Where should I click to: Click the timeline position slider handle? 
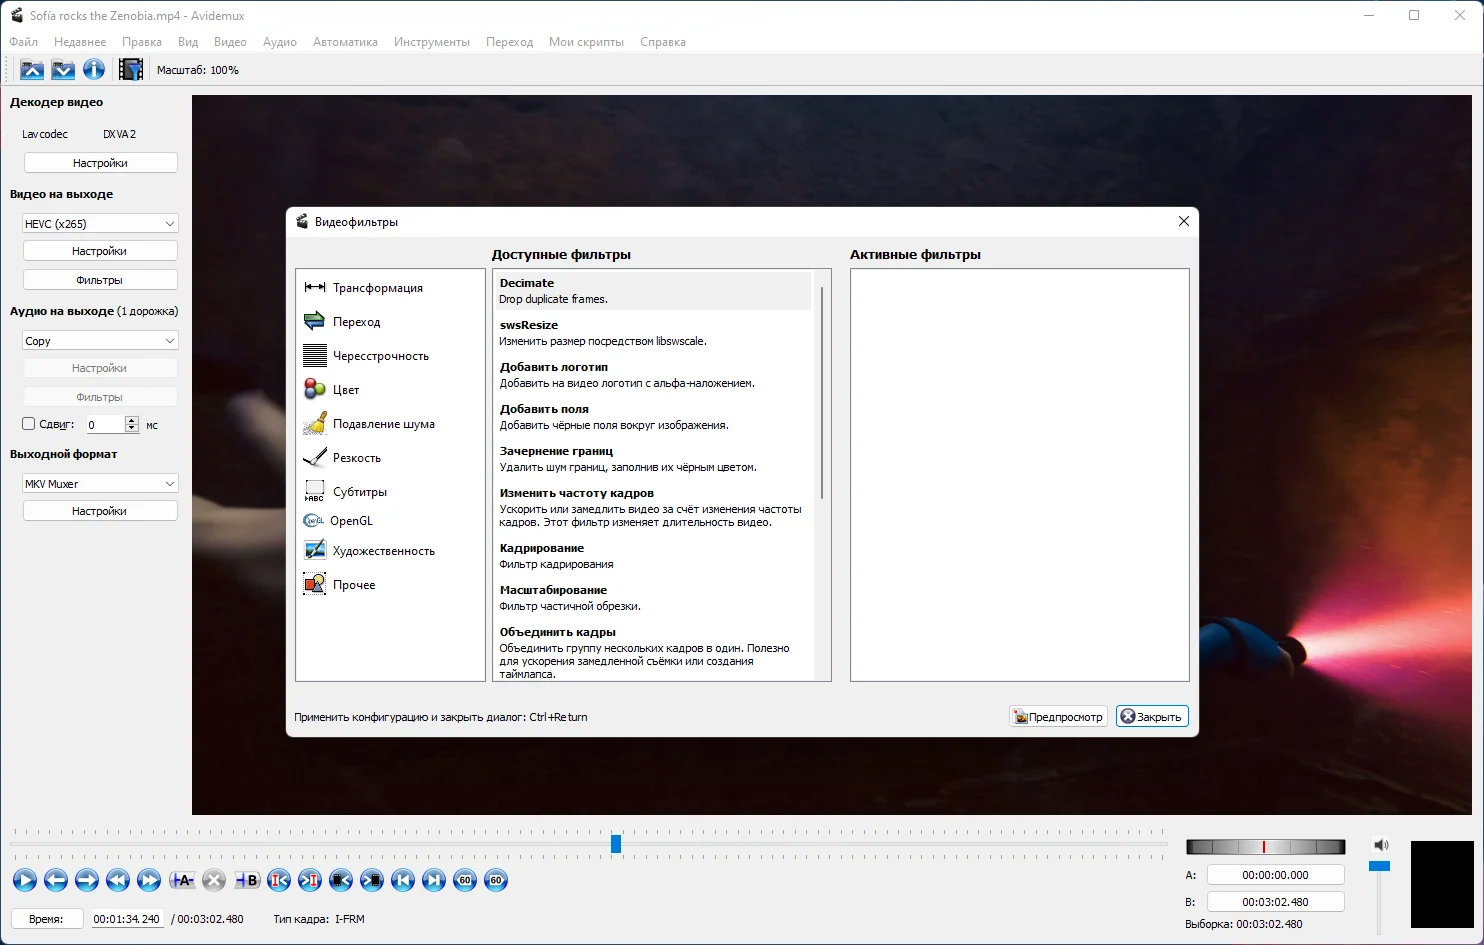[616, 844]
